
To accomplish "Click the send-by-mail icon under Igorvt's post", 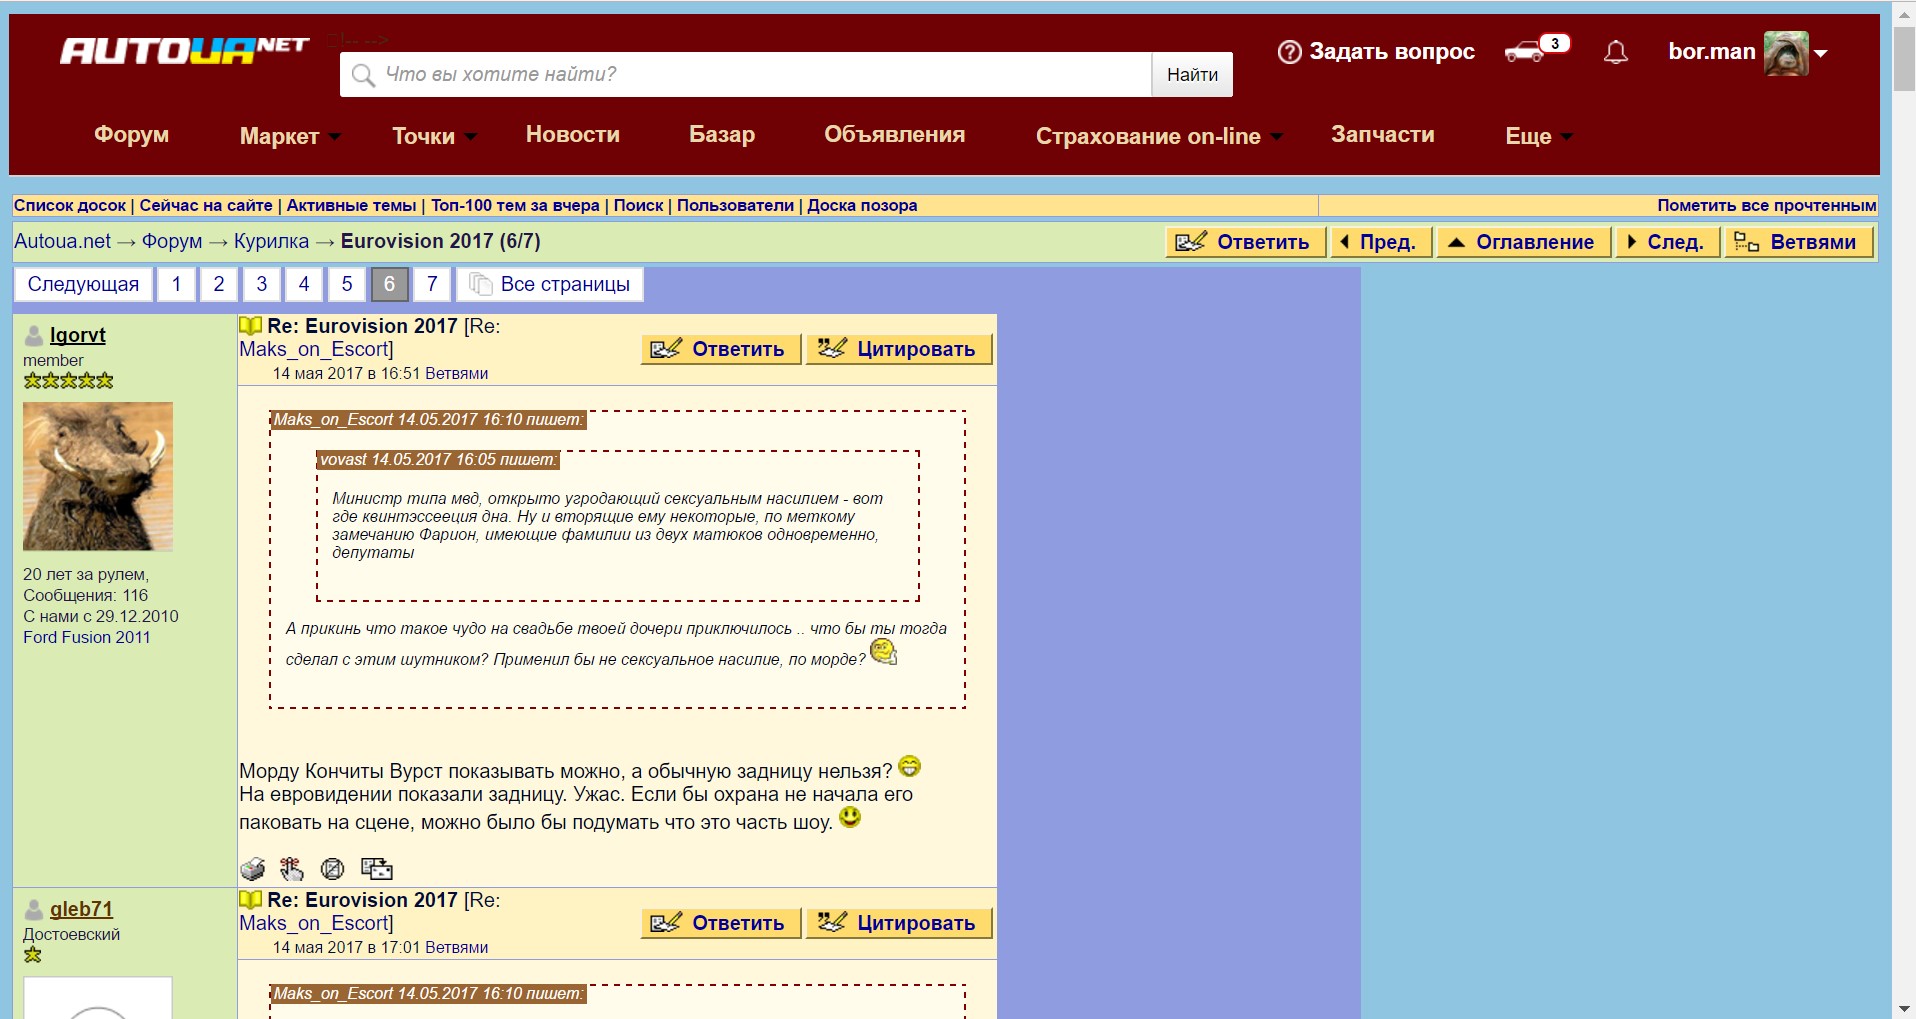I will 376,869.
